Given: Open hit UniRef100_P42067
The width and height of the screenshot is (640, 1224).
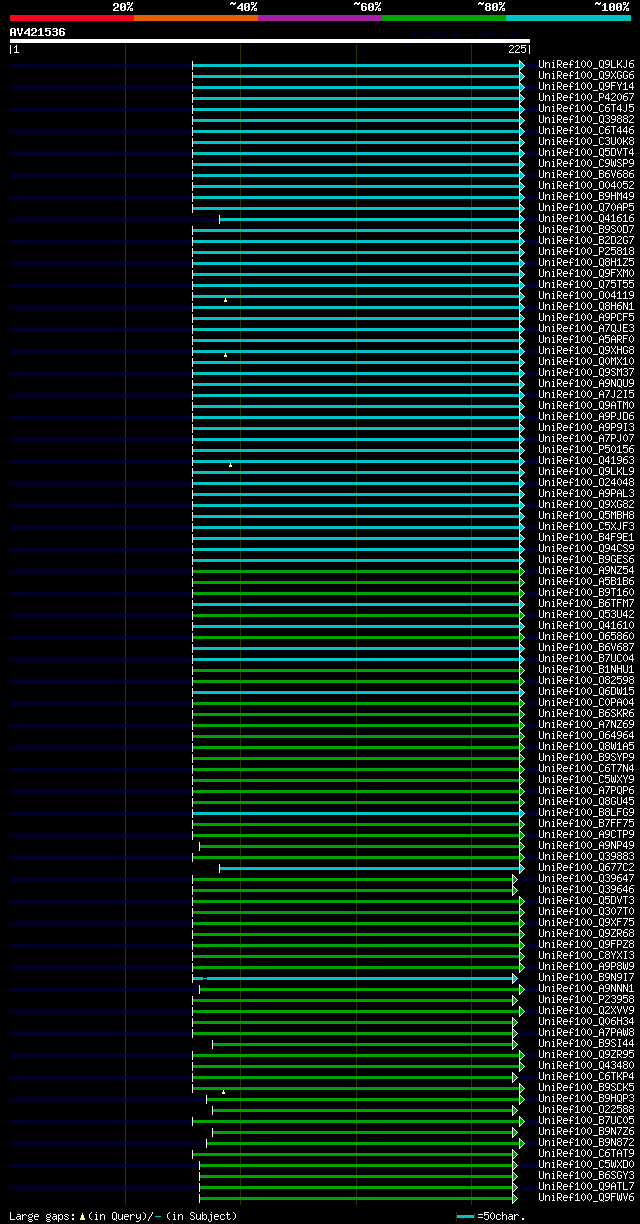Looking at the screenshot, I should [x=586, y=97].
